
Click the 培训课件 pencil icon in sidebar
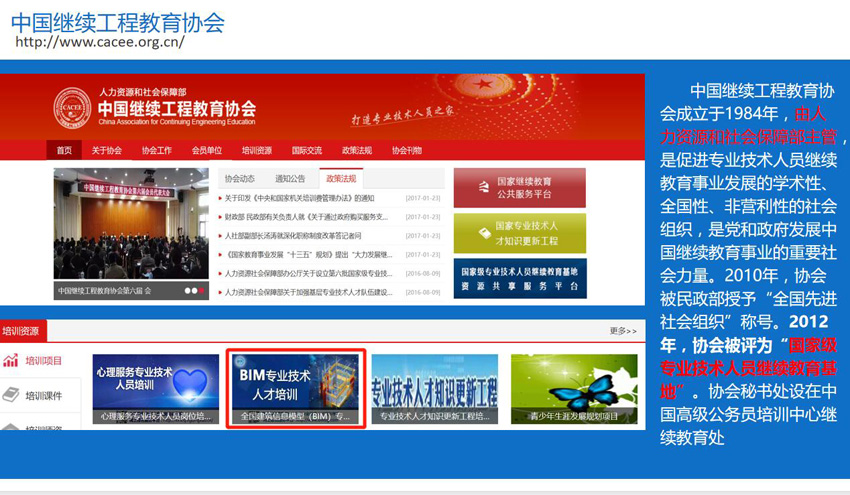pyautogui.click(x=11, y=395)
